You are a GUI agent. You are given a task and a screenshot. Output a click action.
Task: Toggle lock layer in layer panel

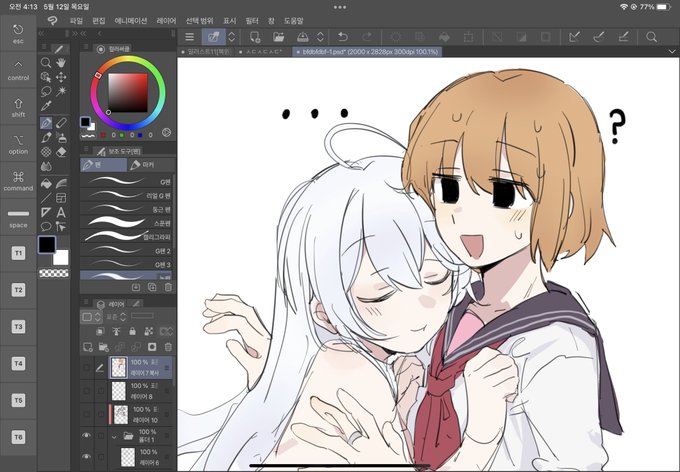132,331
